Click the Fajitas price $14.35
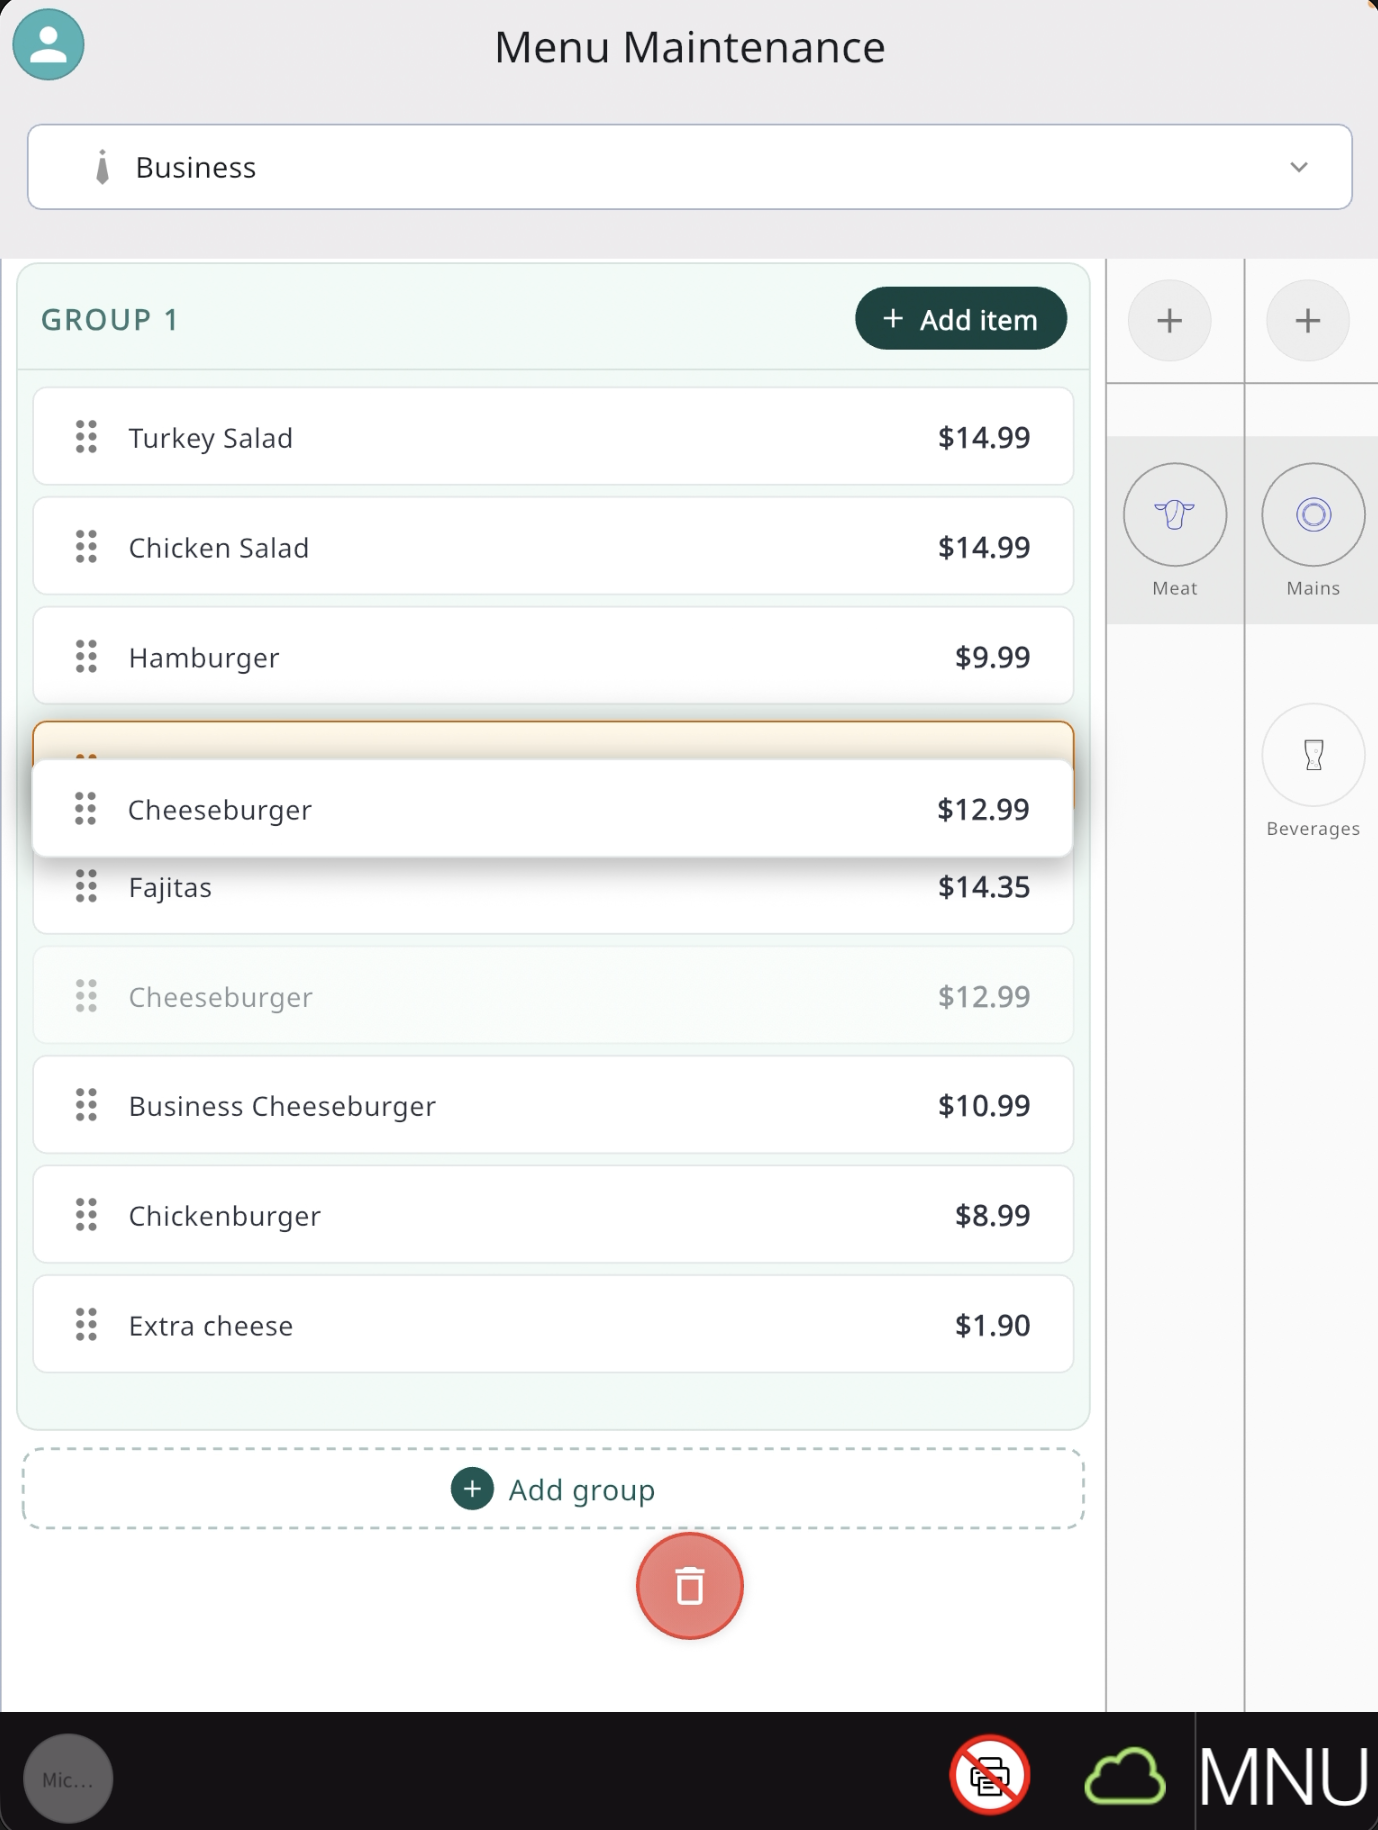 (x=984, y=887)
